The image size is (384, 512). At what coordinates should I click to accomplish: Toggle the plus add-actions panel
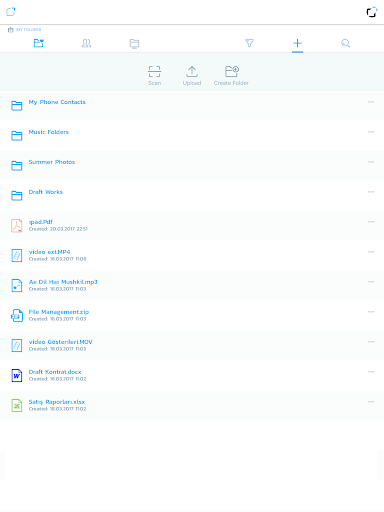297,43
